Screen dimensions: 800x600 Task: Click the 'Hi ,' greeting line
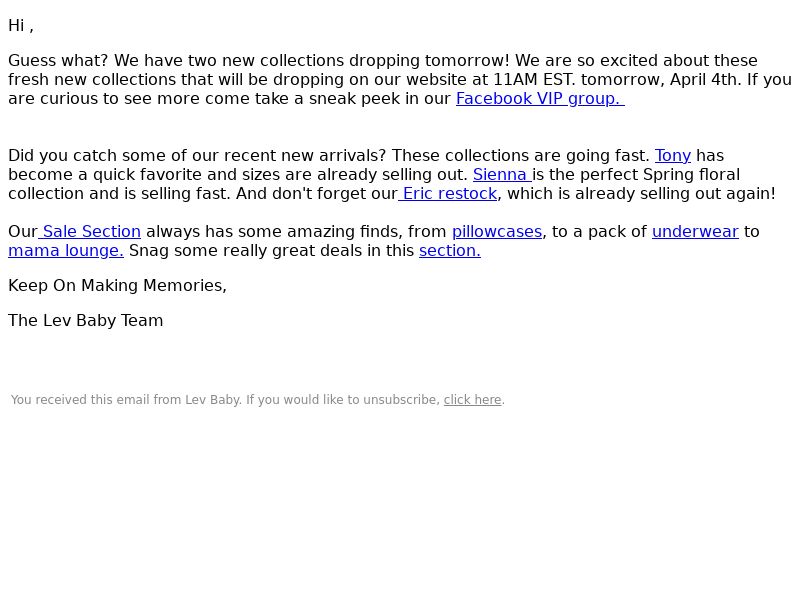tap(21, 26)
